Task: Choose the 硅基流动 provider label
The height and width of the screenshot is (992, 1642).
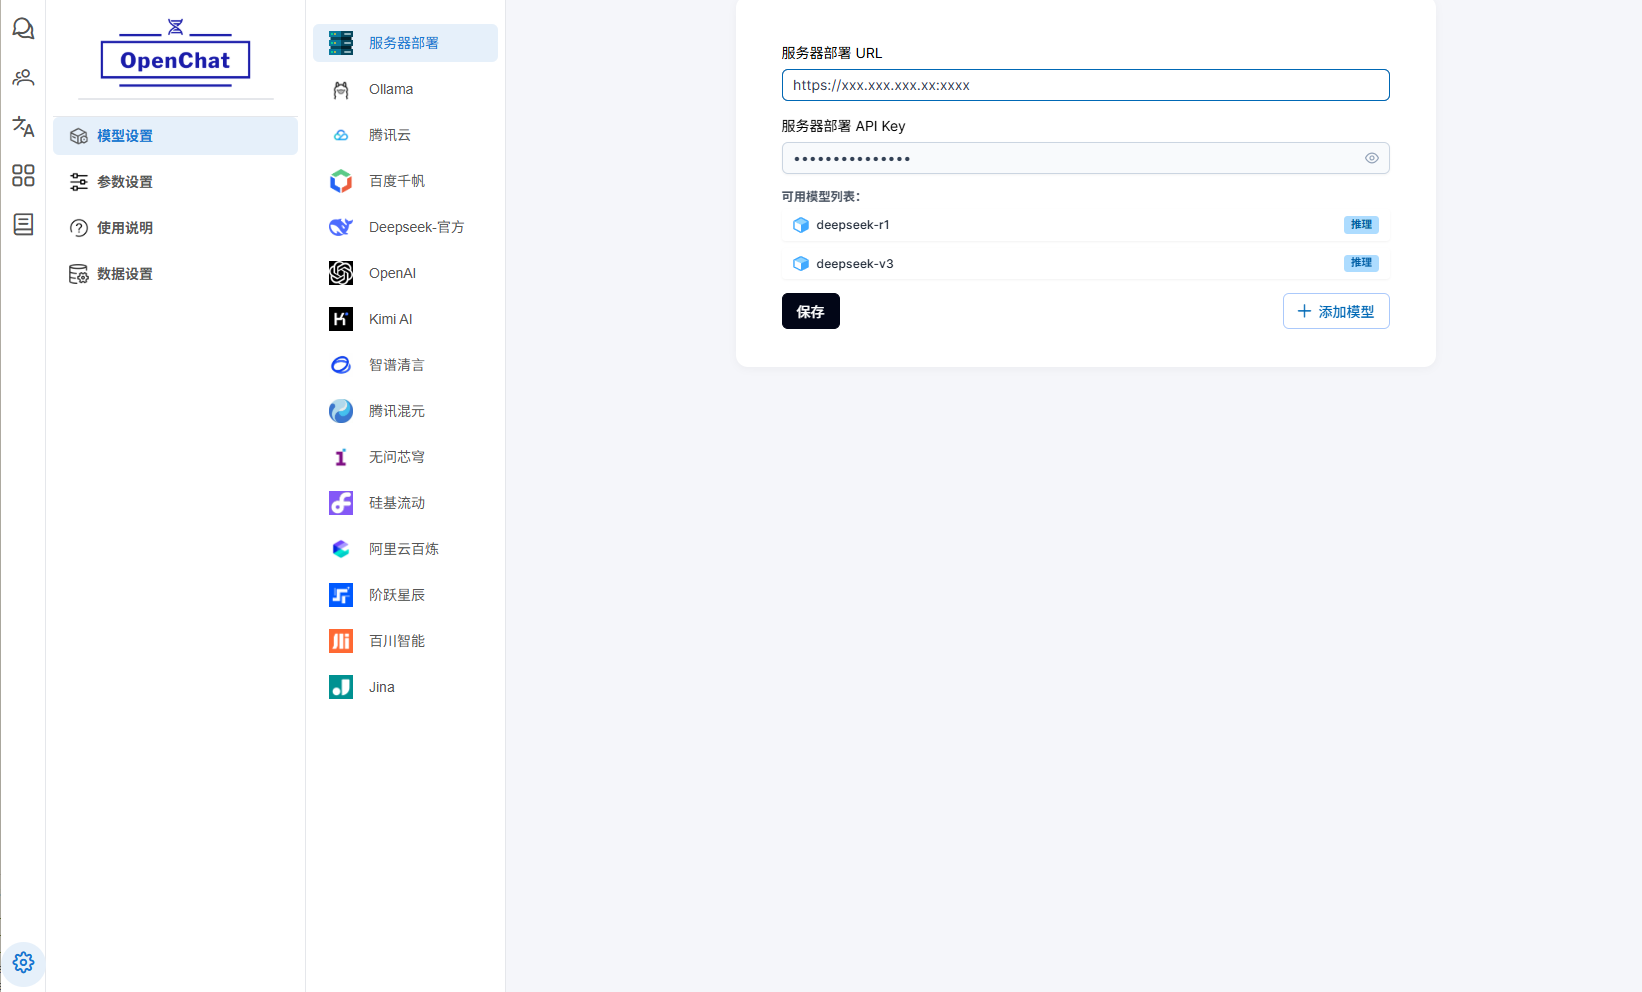Action: (397, 503)
